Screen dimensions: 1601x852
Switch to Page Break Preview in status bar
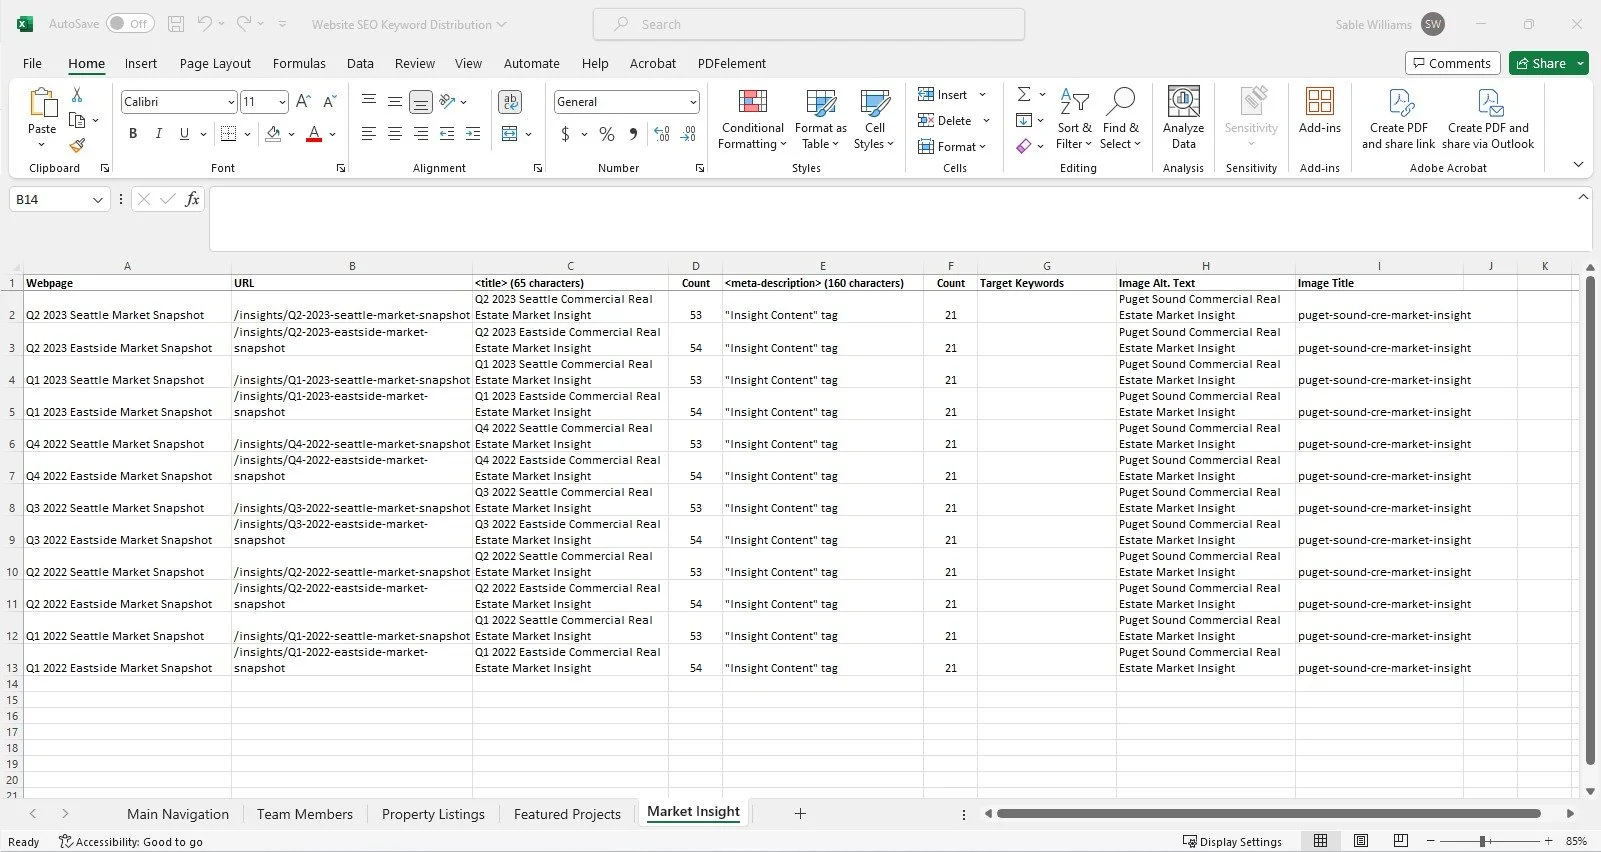coord(1401,841)
